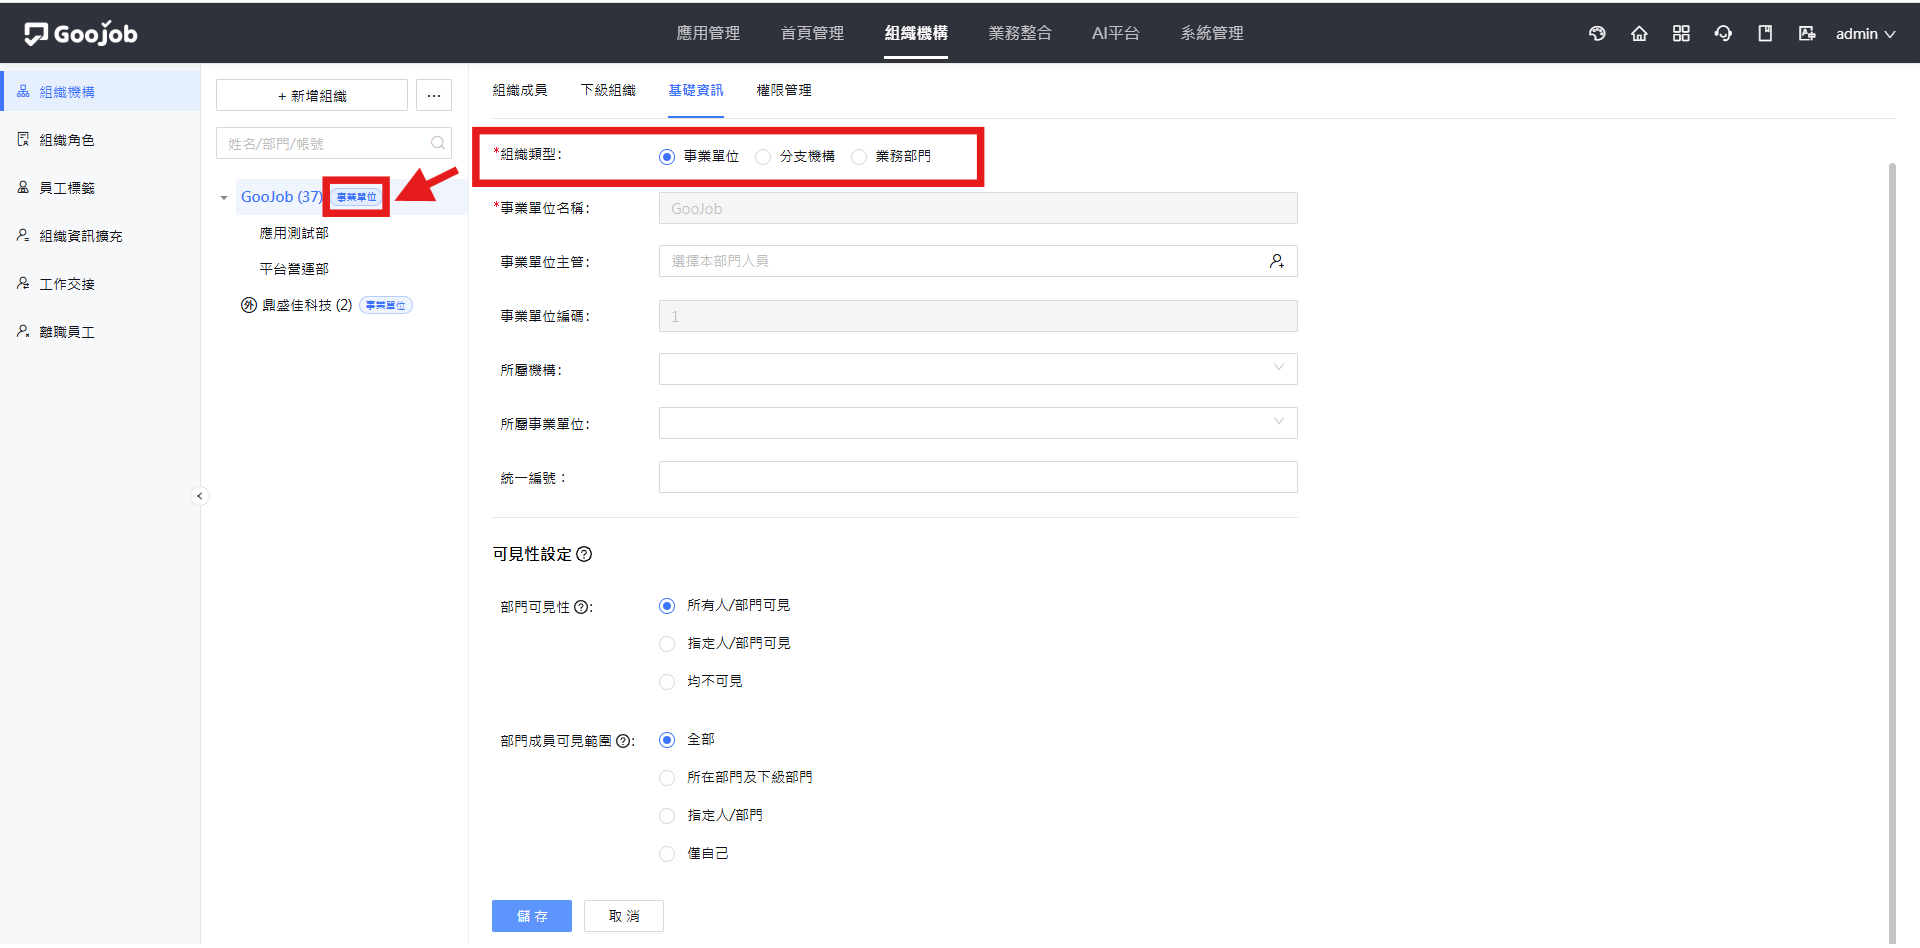Select 指定人/部門可見 radio
This screenshot has height=948, width=1920.
667,644
